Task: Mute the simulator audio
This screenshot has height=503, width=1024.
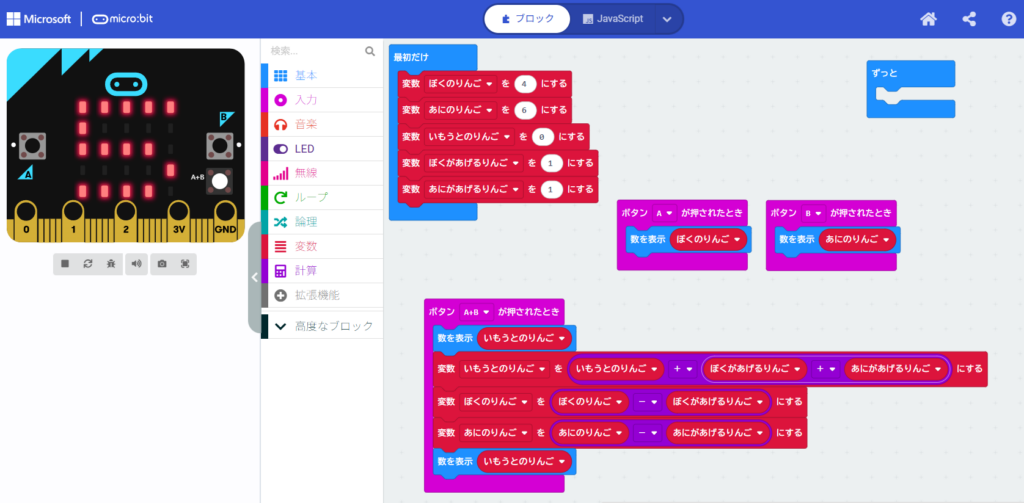Action: [136, 264]
